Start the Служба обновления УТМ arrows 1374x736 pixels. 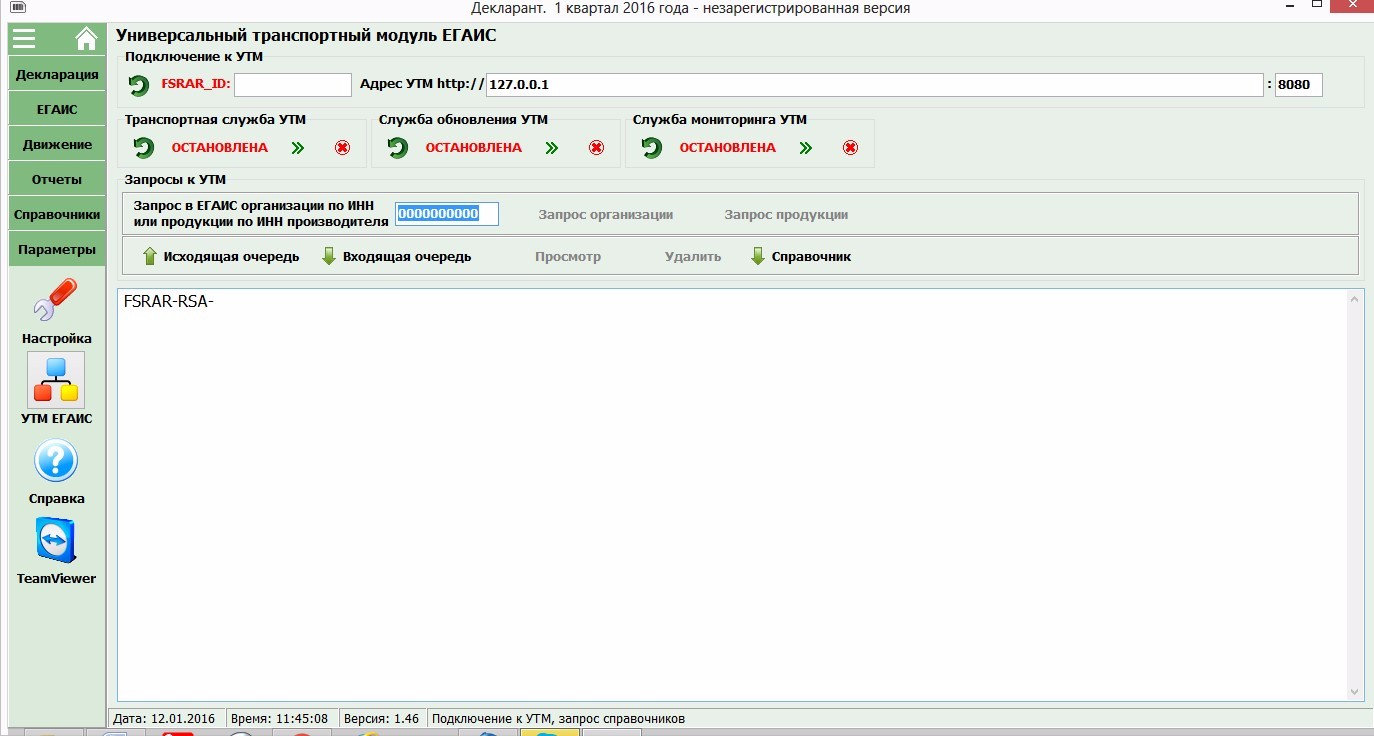coord(551,148)
